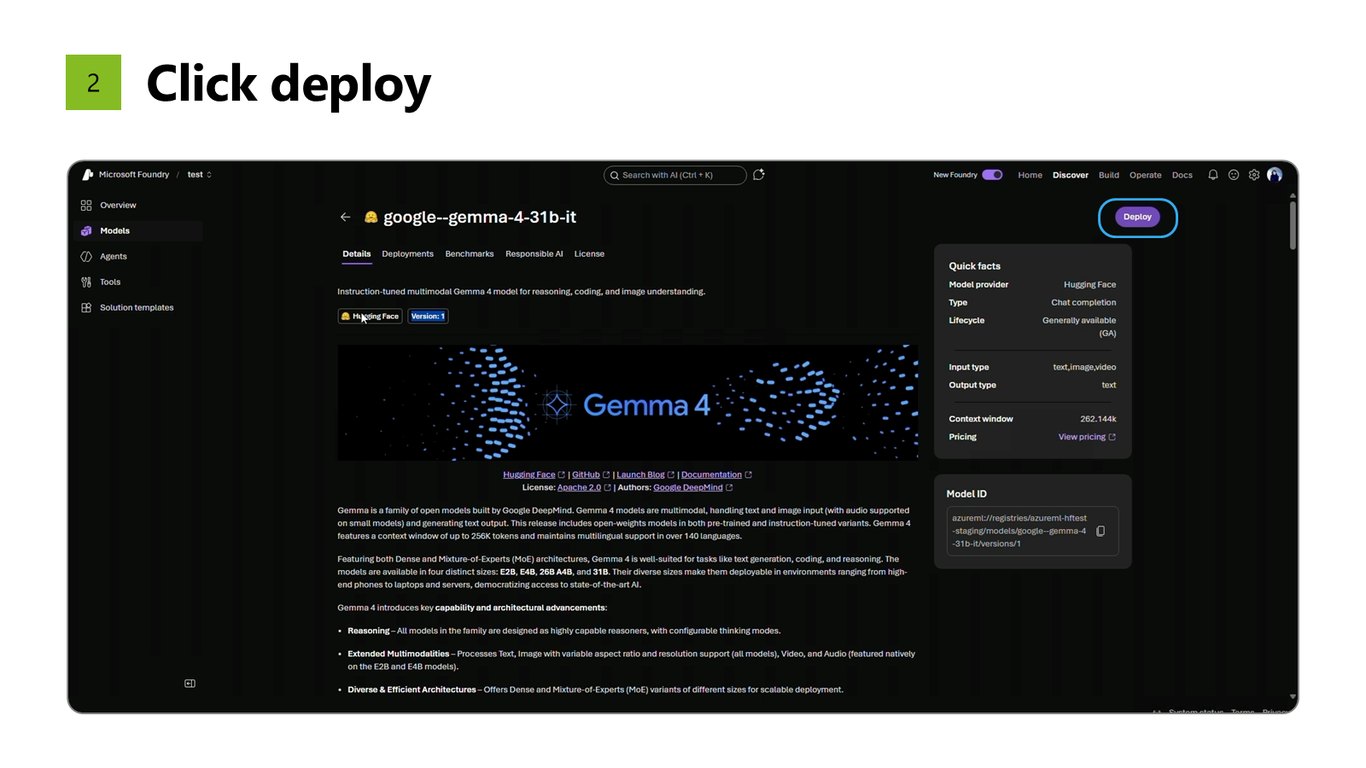Click the google--gemma-4-31b-it title
The image size is (1366, 768).
pos(479,217)
